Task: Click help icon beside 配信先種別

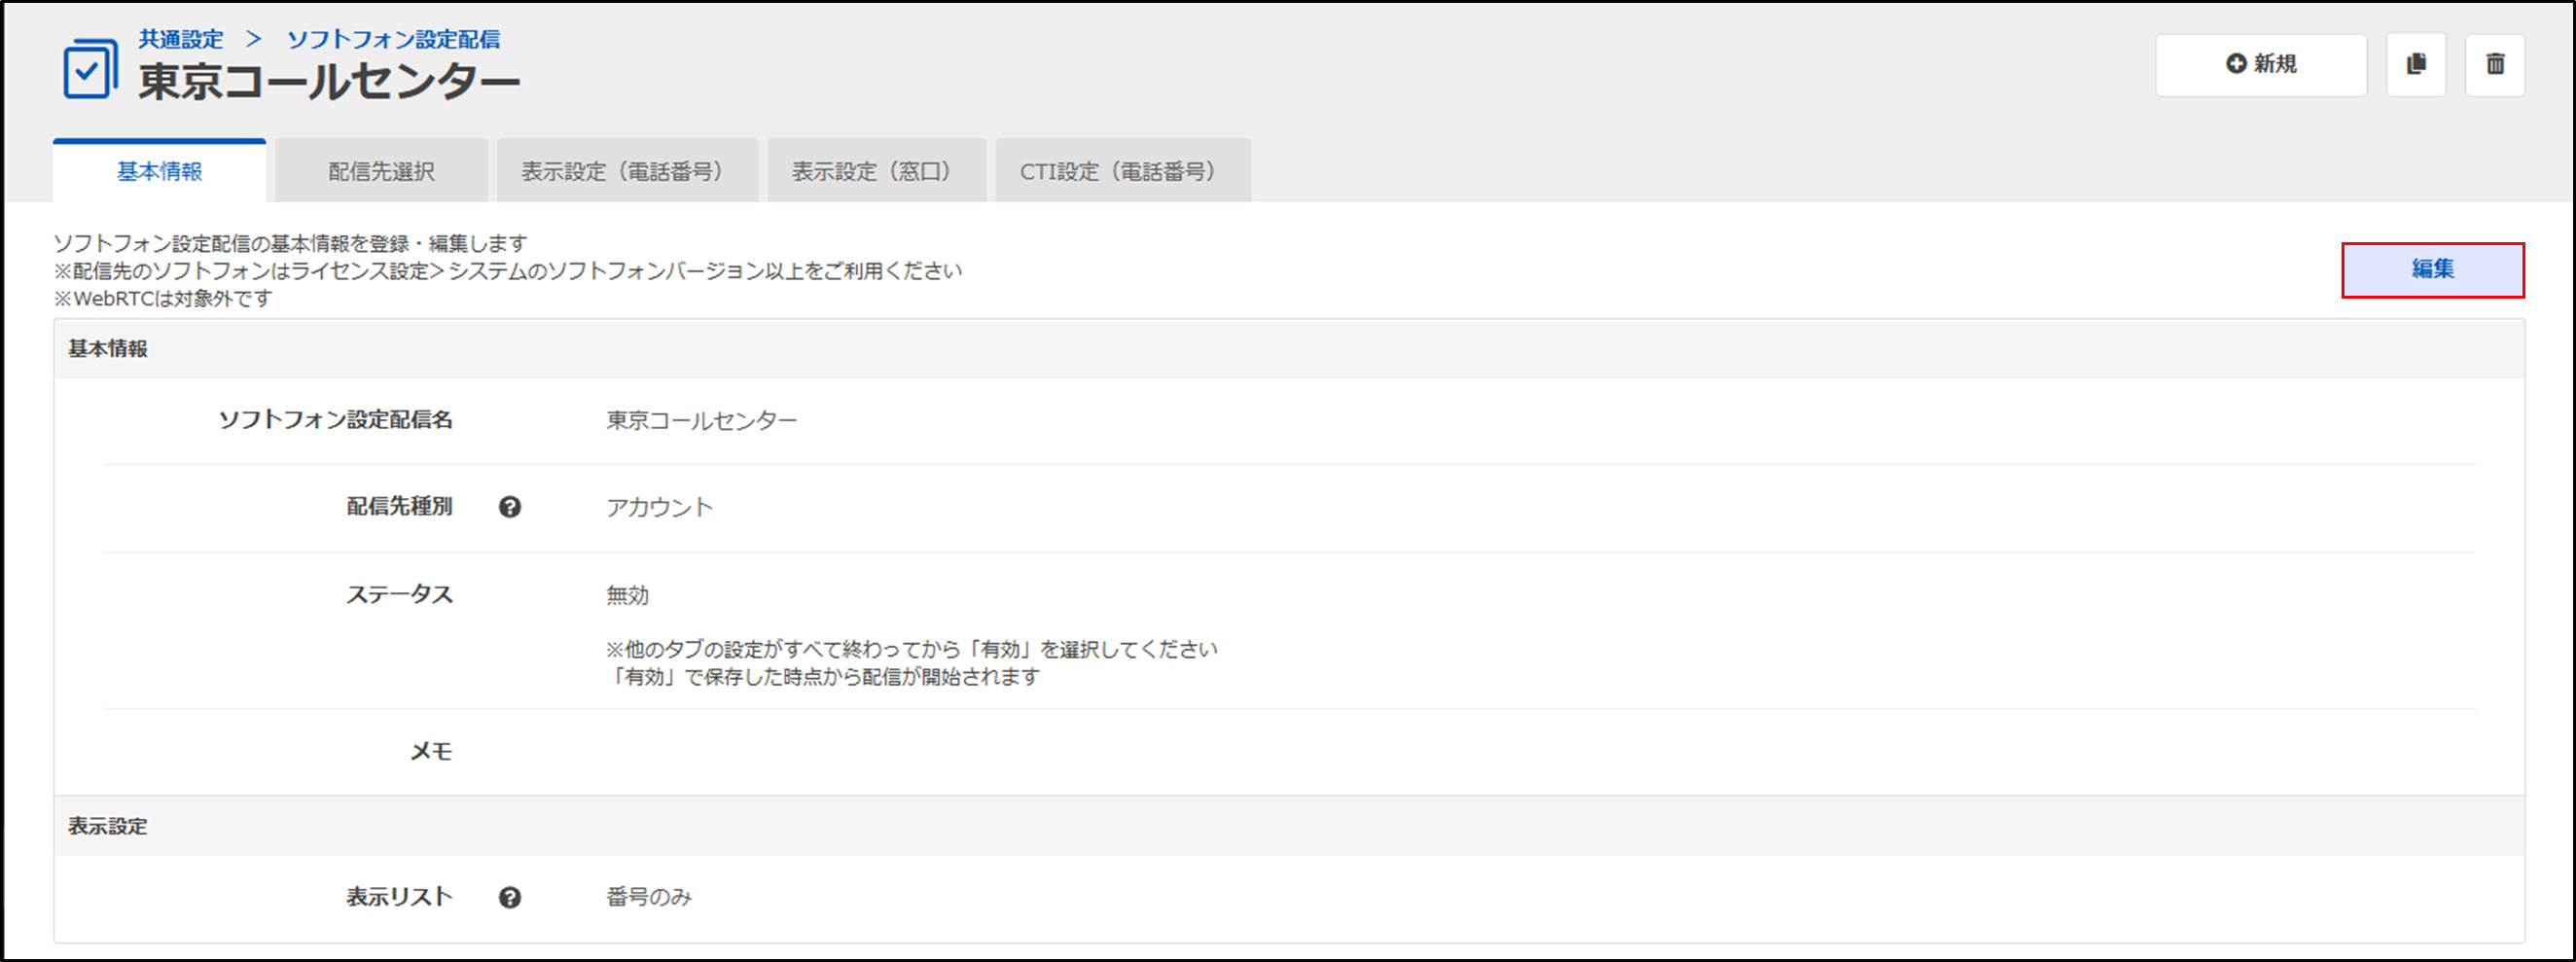Action: coord(510,507)
